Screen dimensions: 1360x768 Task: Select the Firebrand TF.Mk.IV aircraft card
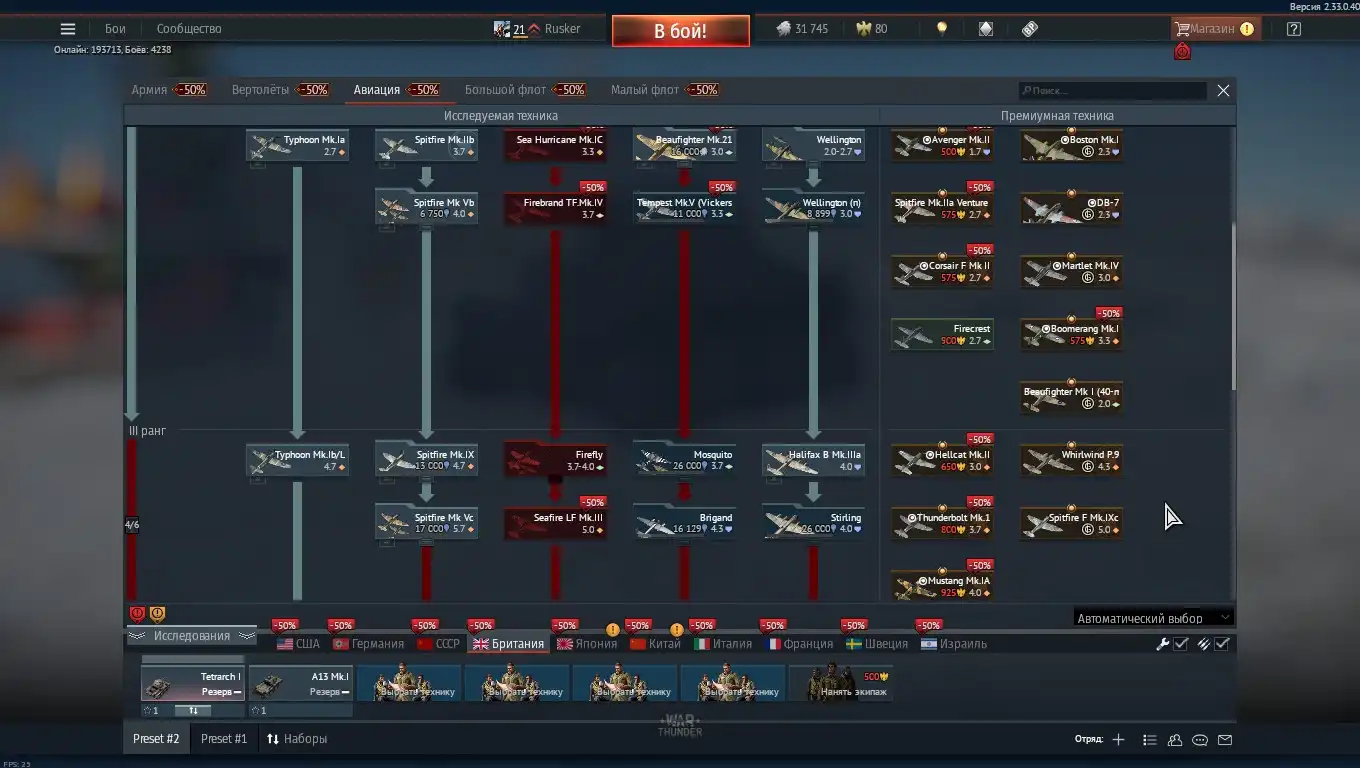555,208
